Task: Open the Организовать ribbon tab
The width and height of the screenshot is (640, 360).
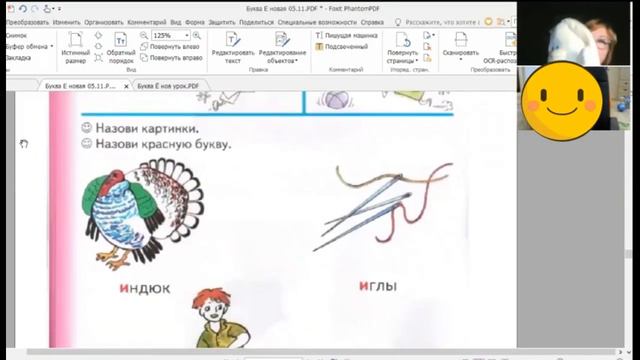Action: click(x=104, y=22)
